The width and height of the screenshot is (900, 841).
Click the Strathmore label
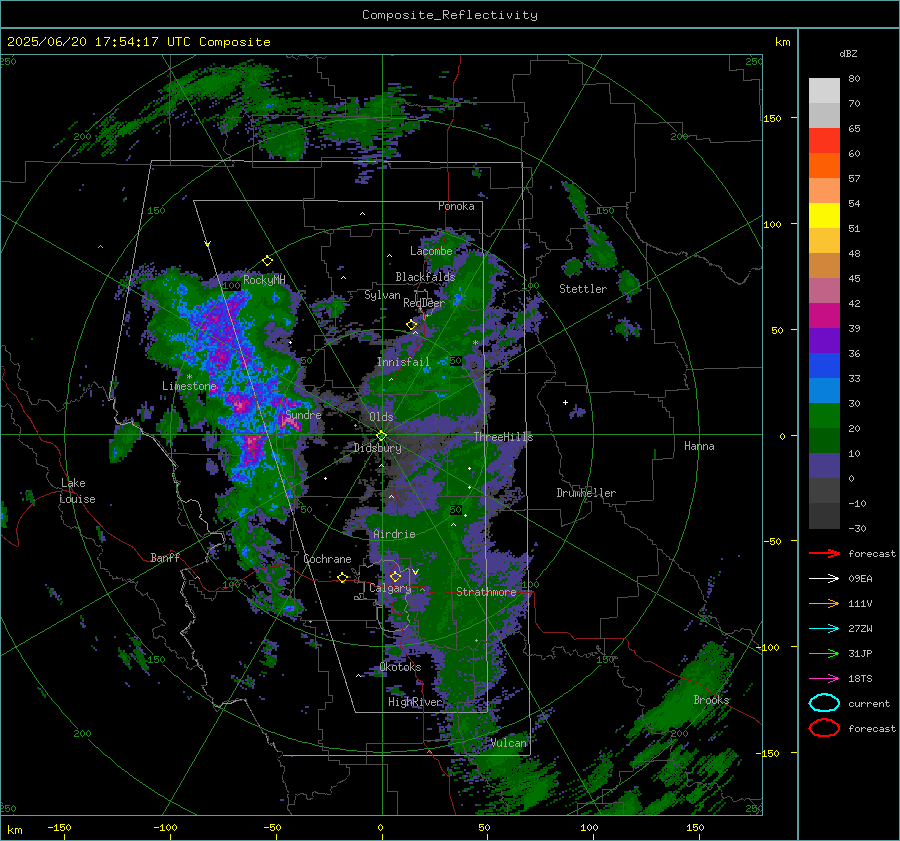pos(486,592)
